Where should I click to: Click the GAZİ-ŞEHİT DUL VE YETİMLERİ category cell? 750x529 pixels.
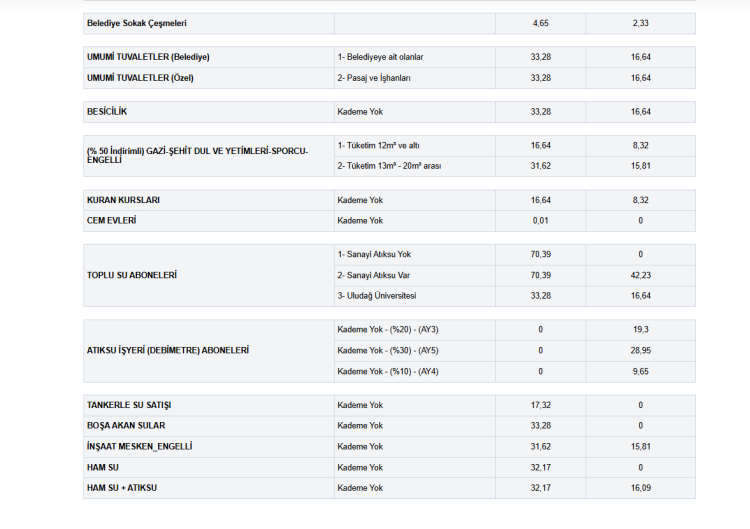tap(197, 155)
